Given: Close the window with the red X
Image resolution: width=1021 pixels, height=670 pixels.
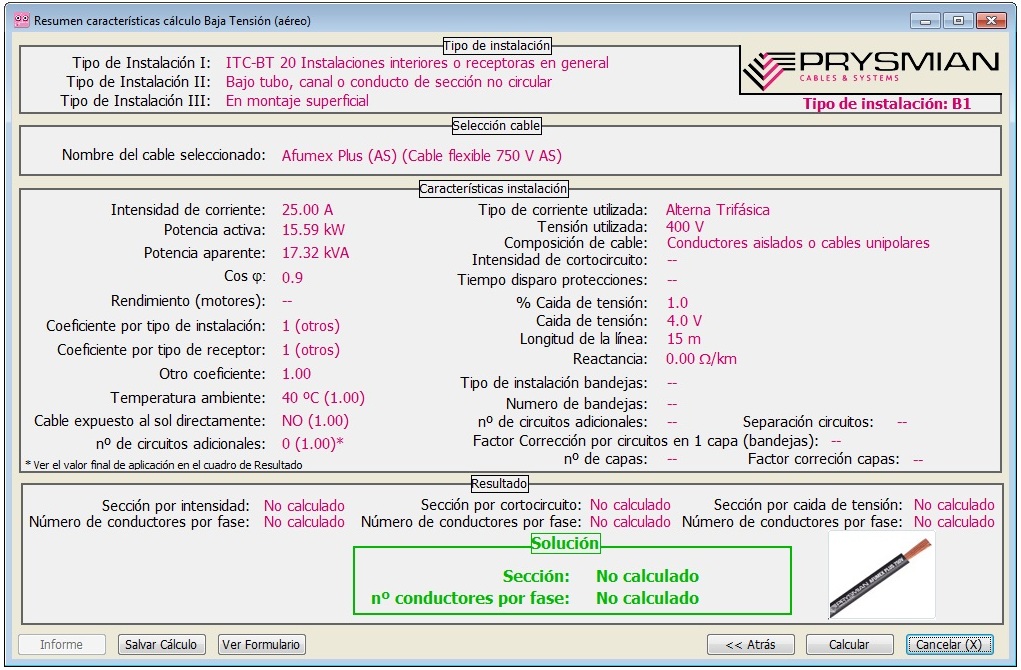Looking at the screenshot, I should click(x=991, y=21).
